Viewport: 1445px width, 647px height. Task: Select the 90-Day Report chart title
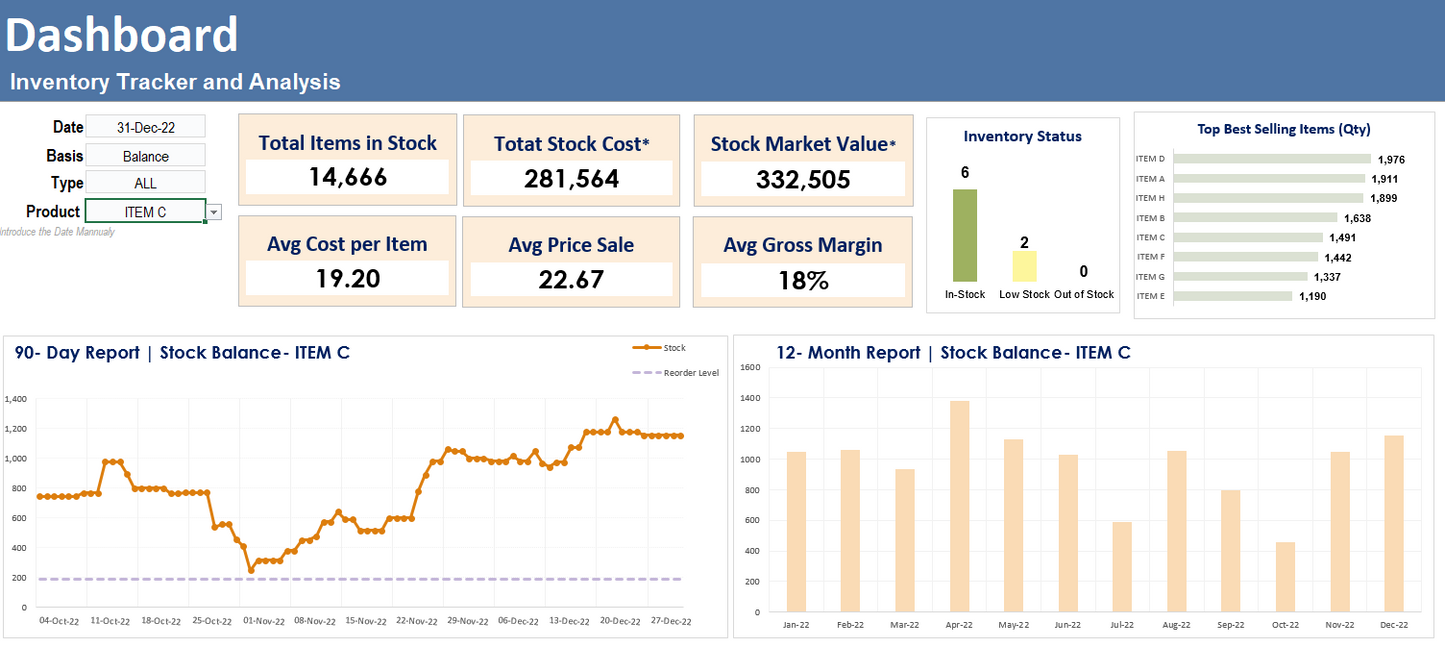pyautogui.click(x=182, y=353)
